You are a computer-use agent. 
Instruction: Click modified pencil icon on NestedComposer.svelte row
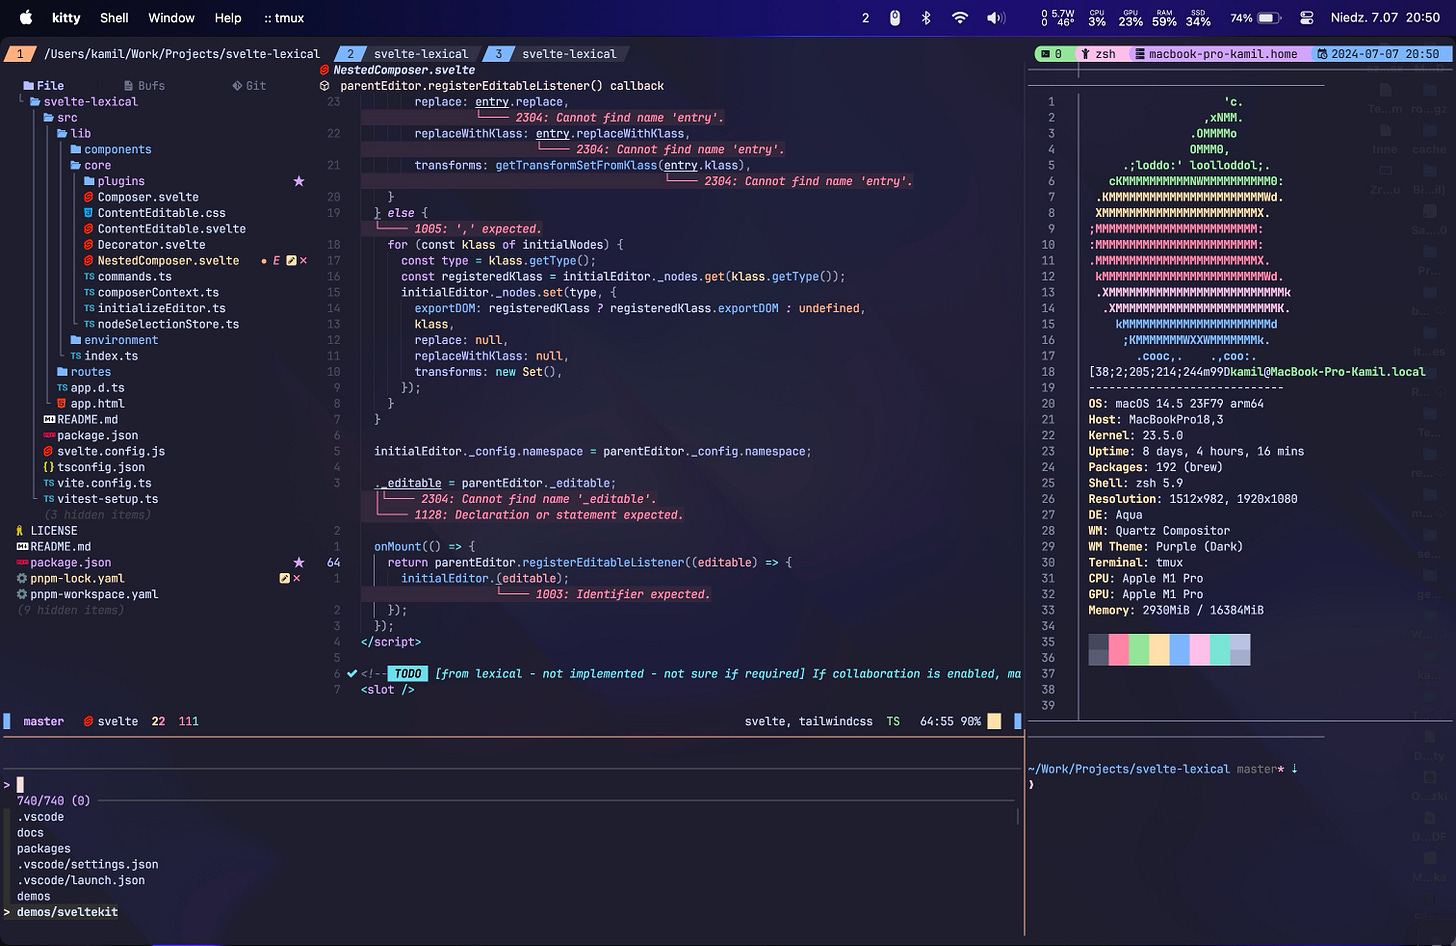pyautogui.click(x=291, y=261)
